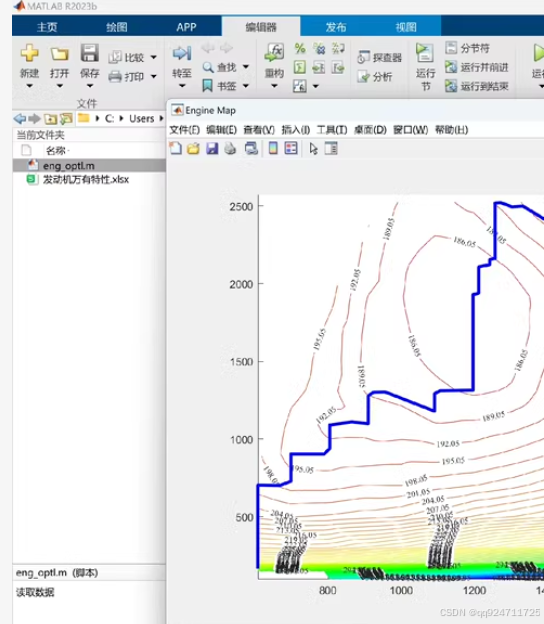This screenshot has width=544, height=624.
Task: Click the C: drive path segment
Action: pyautogui.click(x=109, y=118)
